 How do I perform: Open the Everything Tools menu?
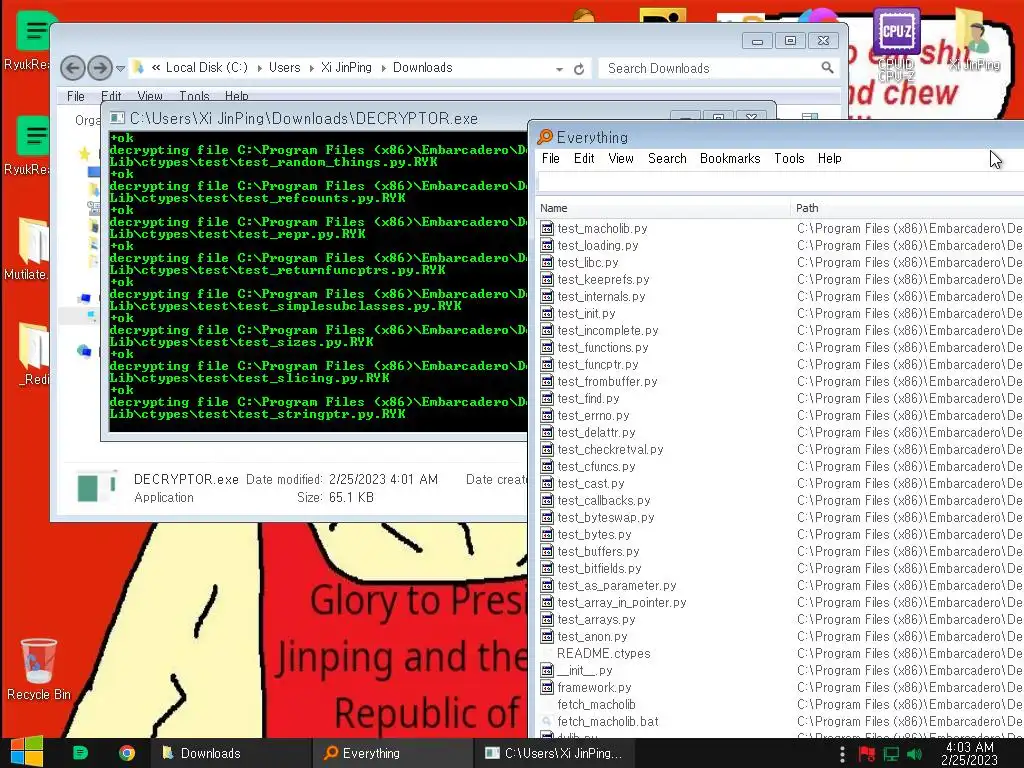[x=789, y=159]
